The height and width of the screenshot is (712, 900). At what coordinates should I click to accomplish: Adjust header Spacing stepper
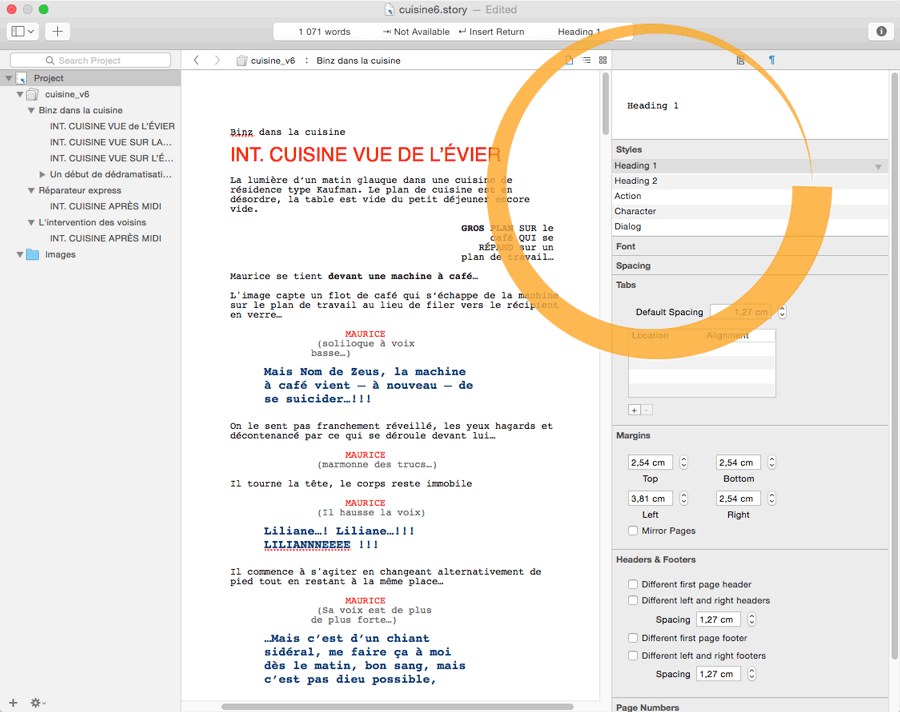752,620
